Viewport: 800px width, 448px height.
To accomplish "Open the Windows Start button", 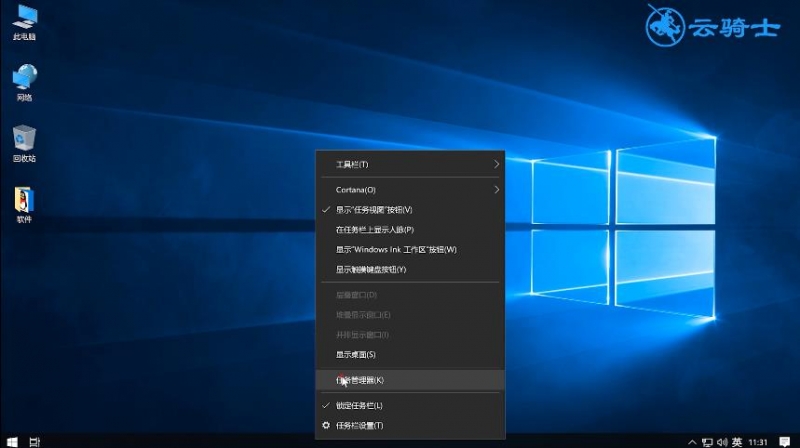I will coord(12,442).
